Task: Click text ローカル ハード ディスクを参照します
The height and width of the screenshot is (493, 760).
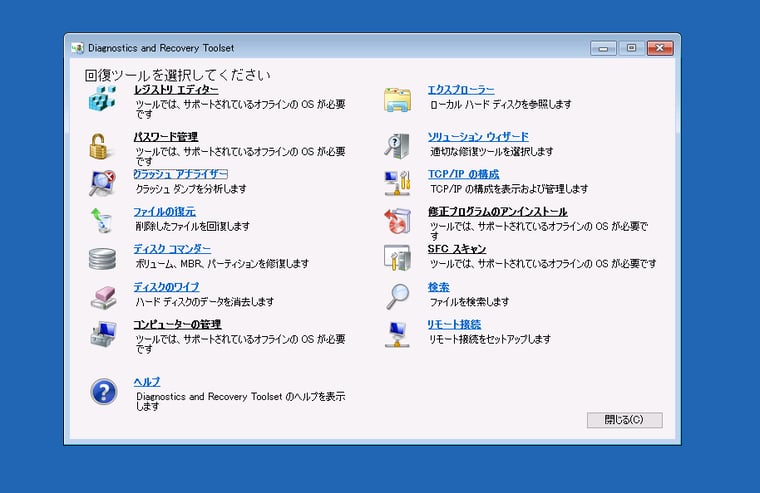Action: (501, 104)
